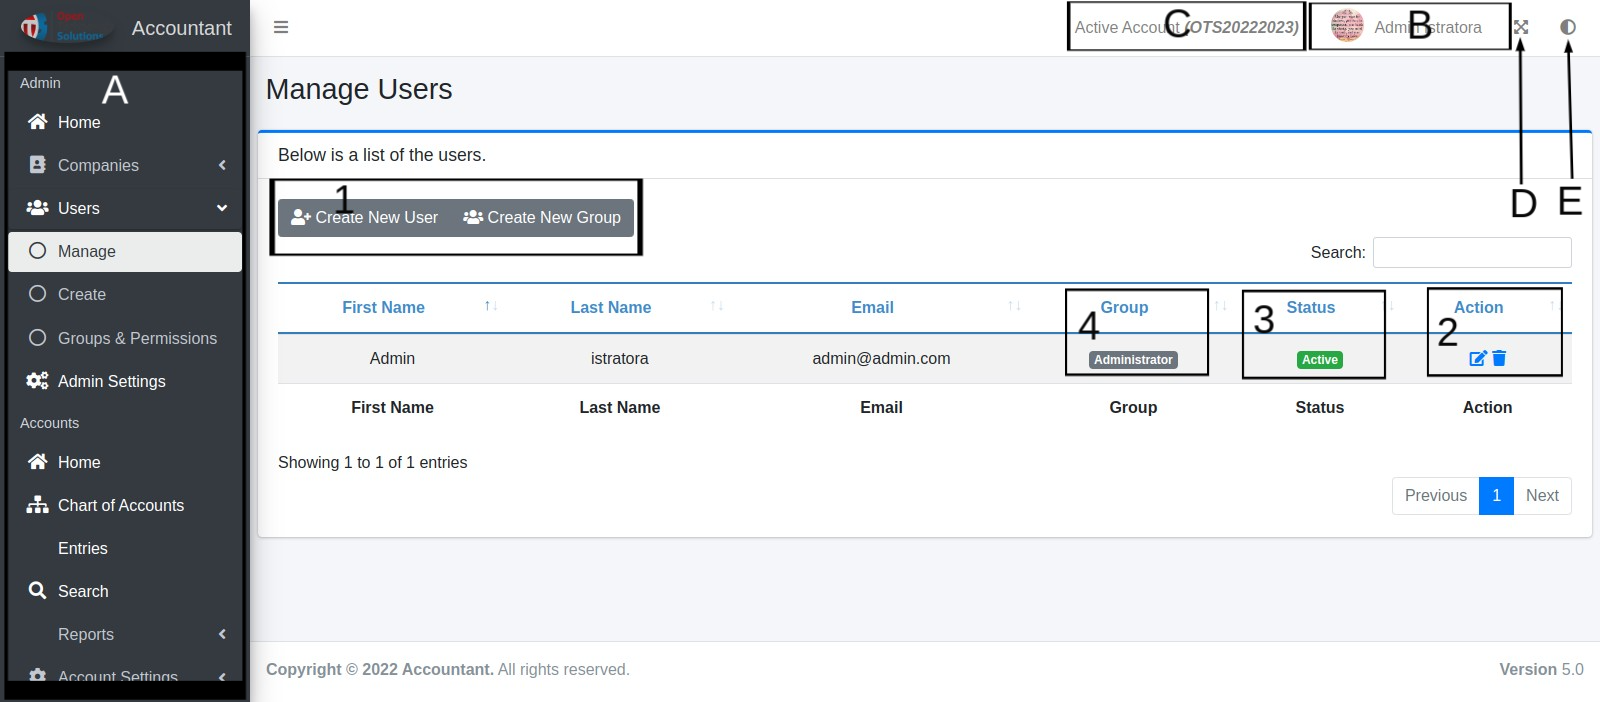The image size is (1600, 702).
Task: Click the hamburger sidebar toggle icon
Action: click(x=281, y=27)
